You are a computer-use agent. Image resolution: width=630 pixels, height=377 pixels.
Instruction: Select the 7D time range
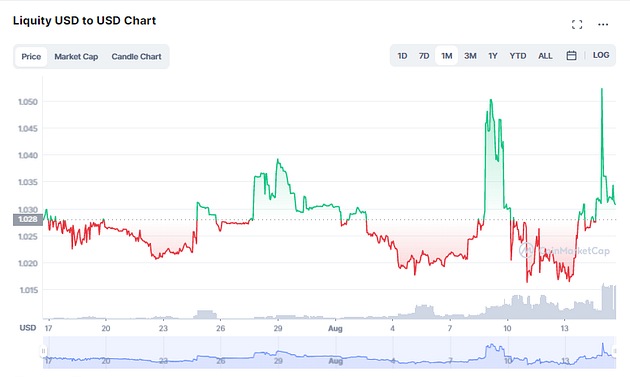pos(424,55)
